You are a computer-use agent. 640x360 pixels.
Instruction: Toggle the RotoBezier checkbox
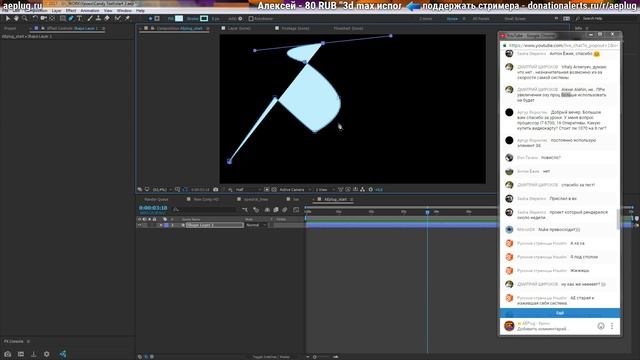point(251,19)
